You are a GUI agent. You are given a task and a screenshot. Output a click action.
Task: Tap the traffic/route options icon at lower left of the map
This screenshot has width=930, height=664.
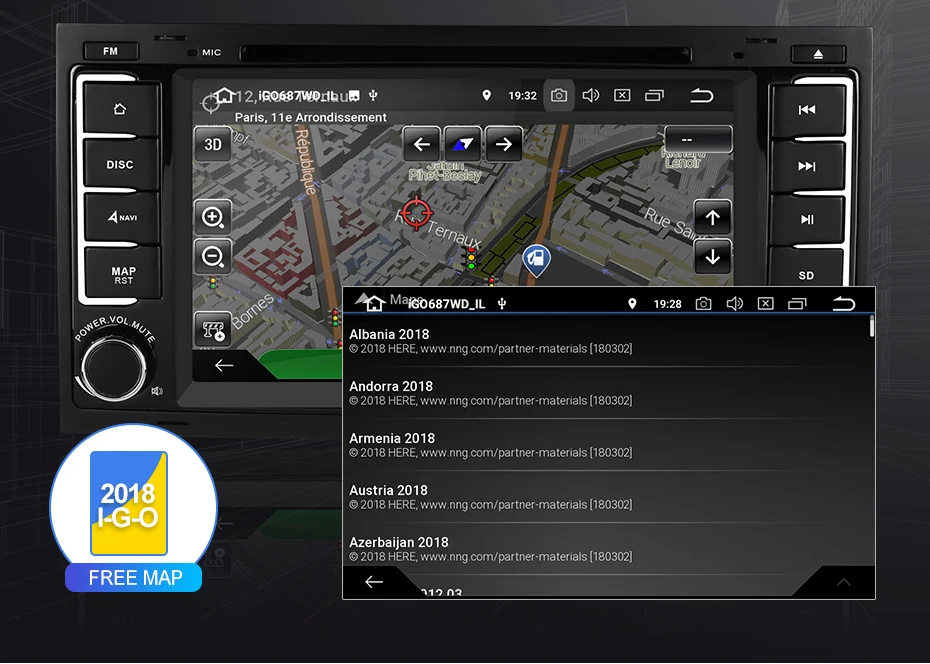(213, 330)
